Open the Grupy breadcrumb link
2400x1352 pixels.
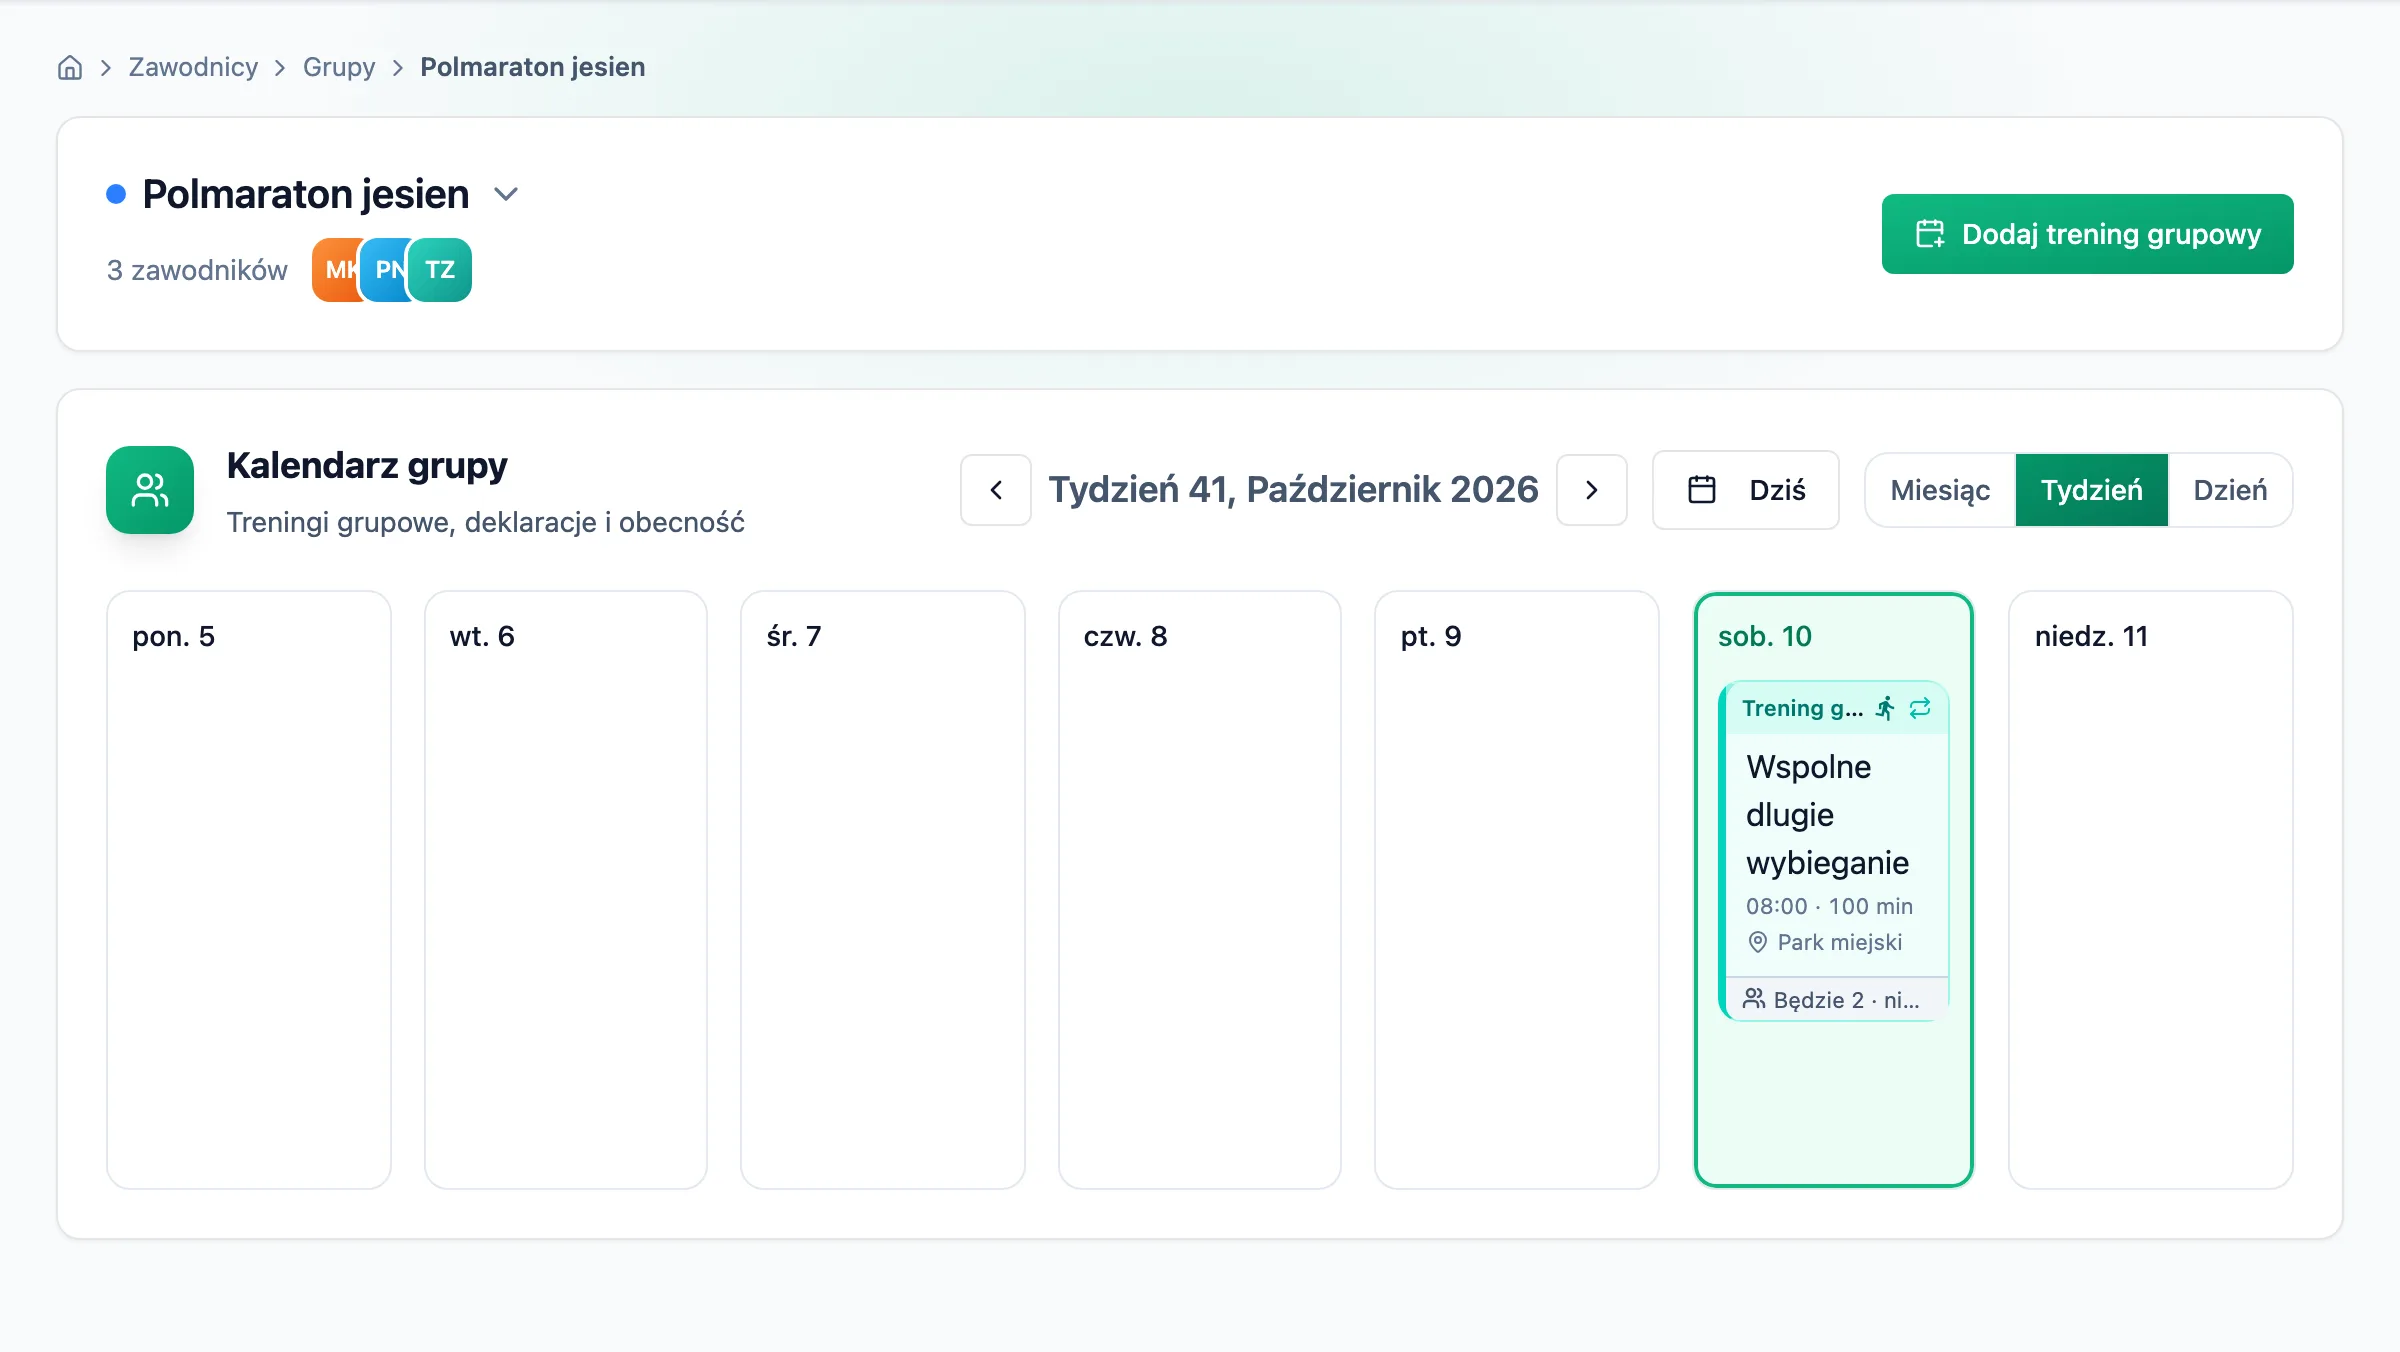tap(339, 67)
